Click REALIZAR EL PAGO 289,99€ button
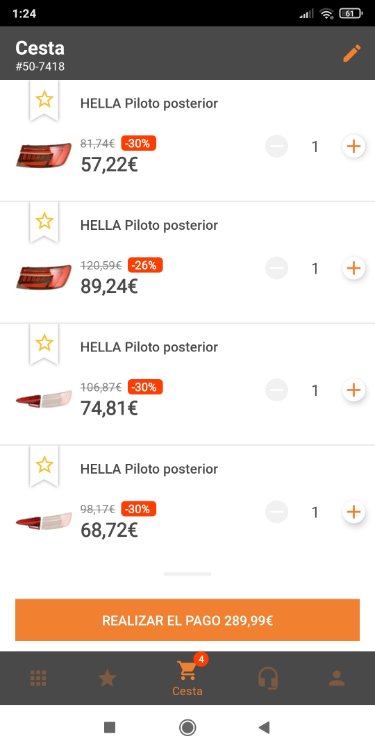 pos(188,620)
